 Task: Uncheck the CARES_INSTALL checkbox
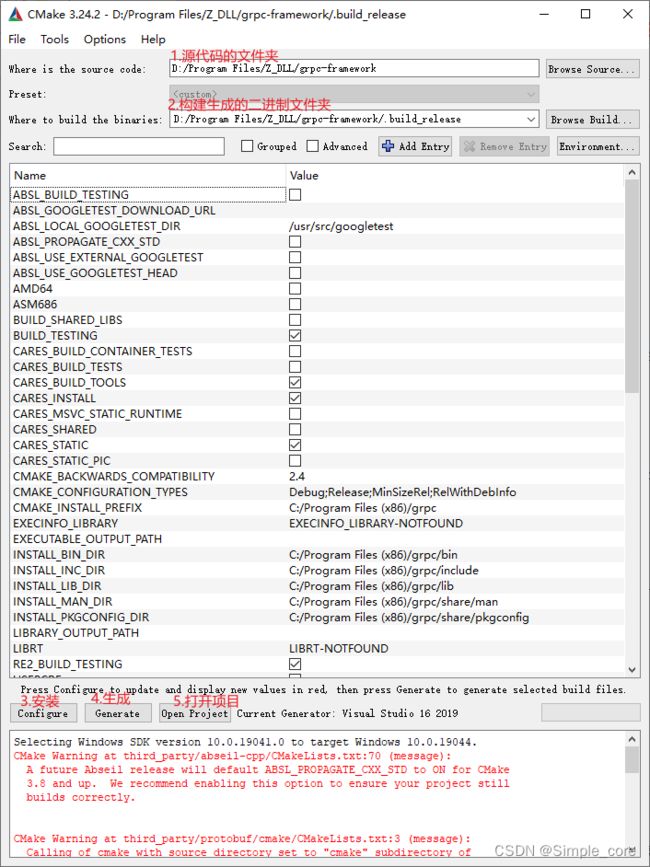click(295, 398)
